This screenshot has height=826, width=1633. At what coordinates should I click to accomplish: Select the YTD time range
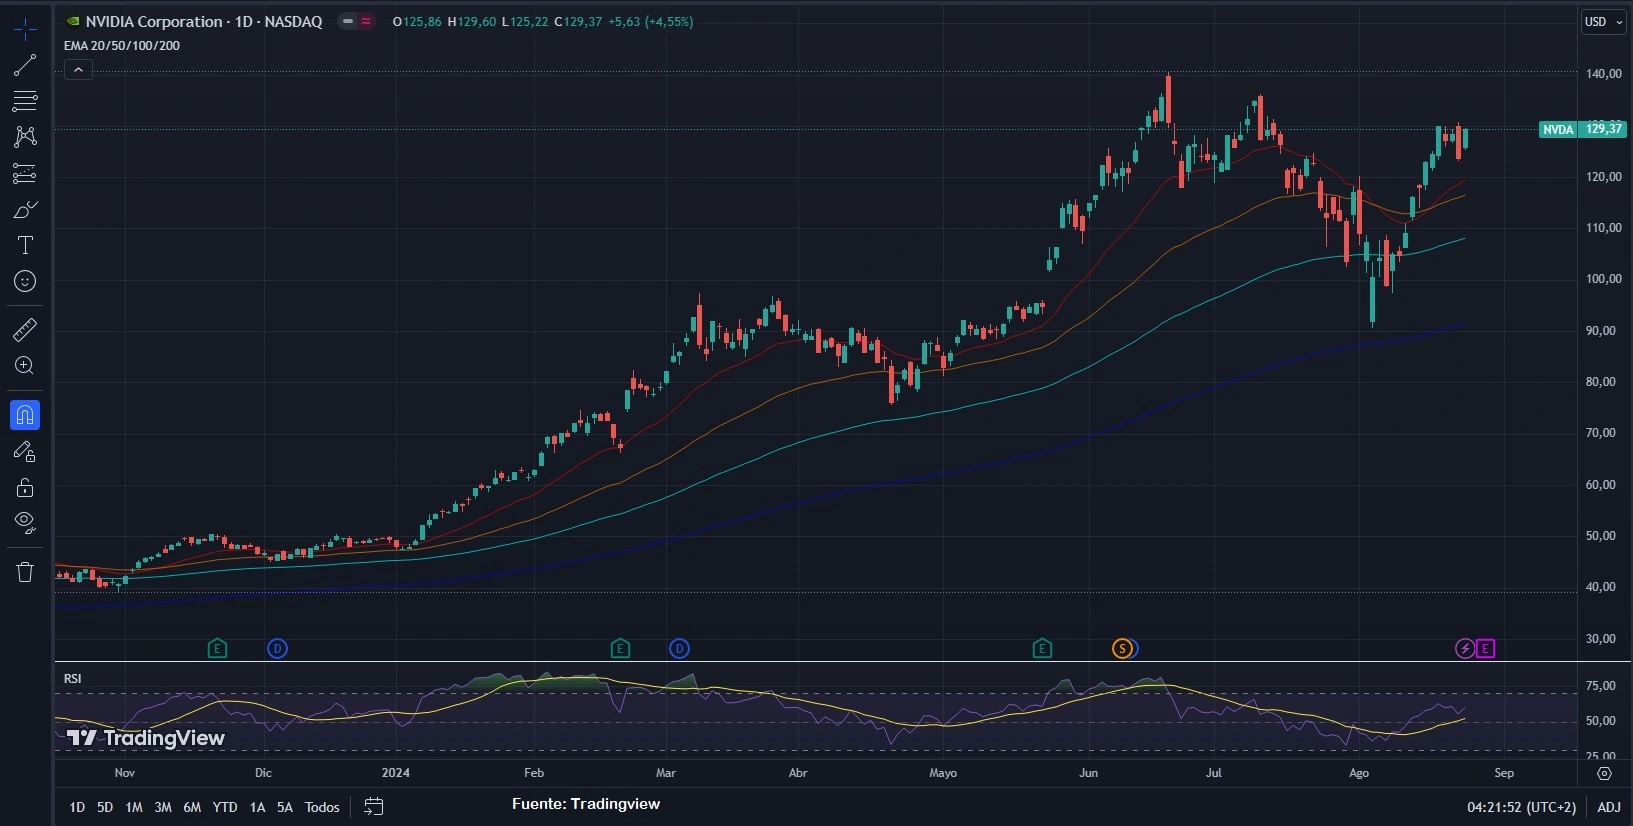point(225,807)
